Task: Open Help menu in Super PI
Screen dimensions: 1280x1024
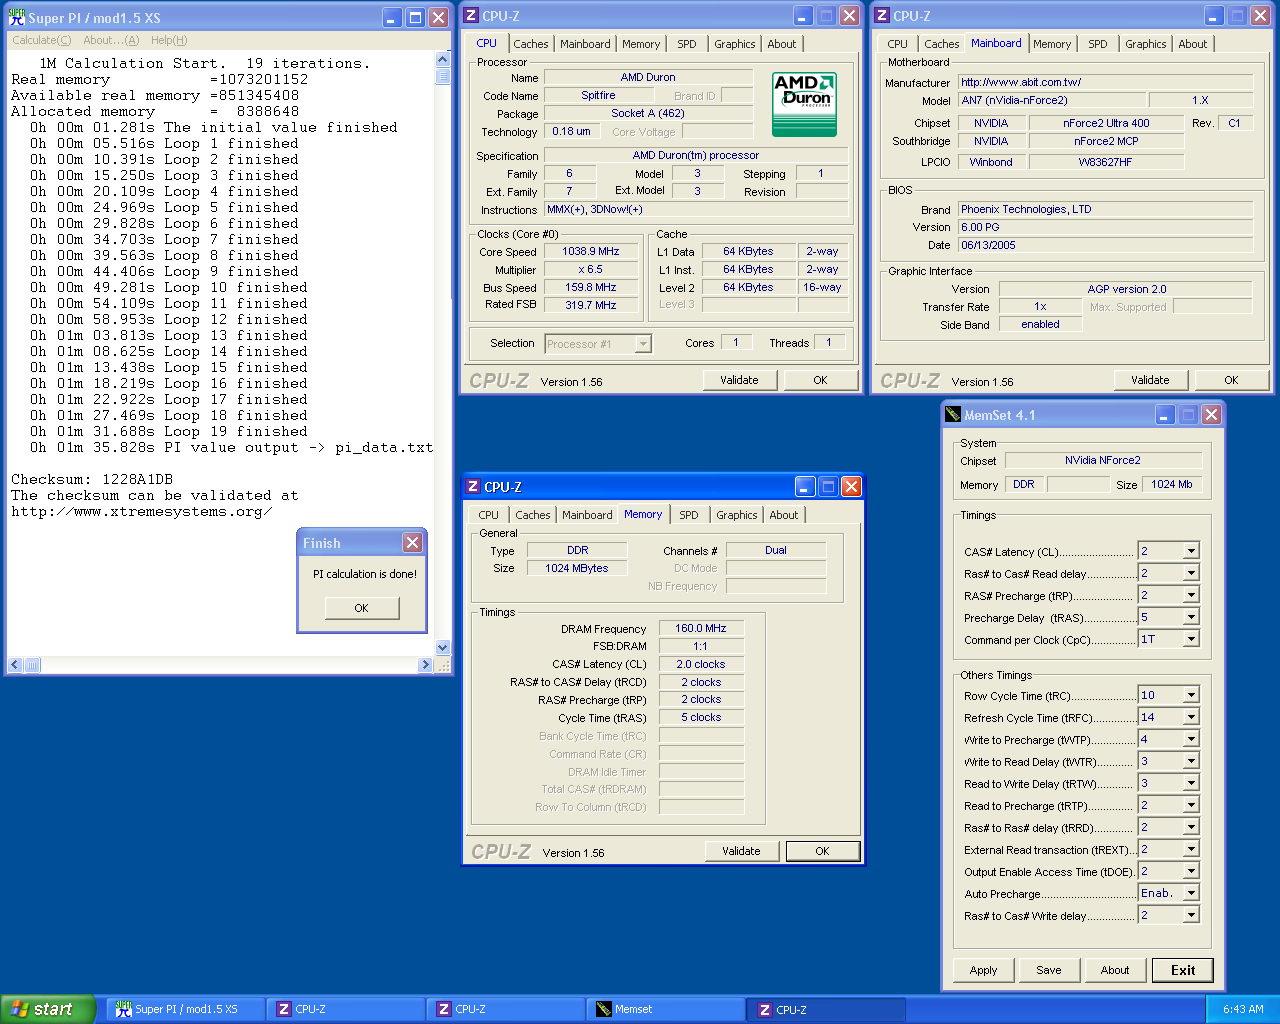Action: click(169, 40)
